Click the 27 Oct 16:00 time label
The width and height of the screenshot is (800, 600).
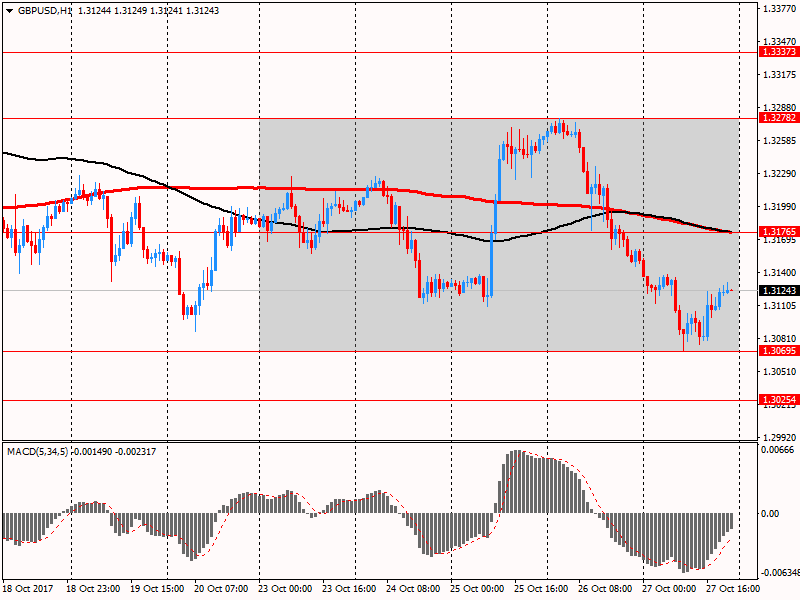733,589
